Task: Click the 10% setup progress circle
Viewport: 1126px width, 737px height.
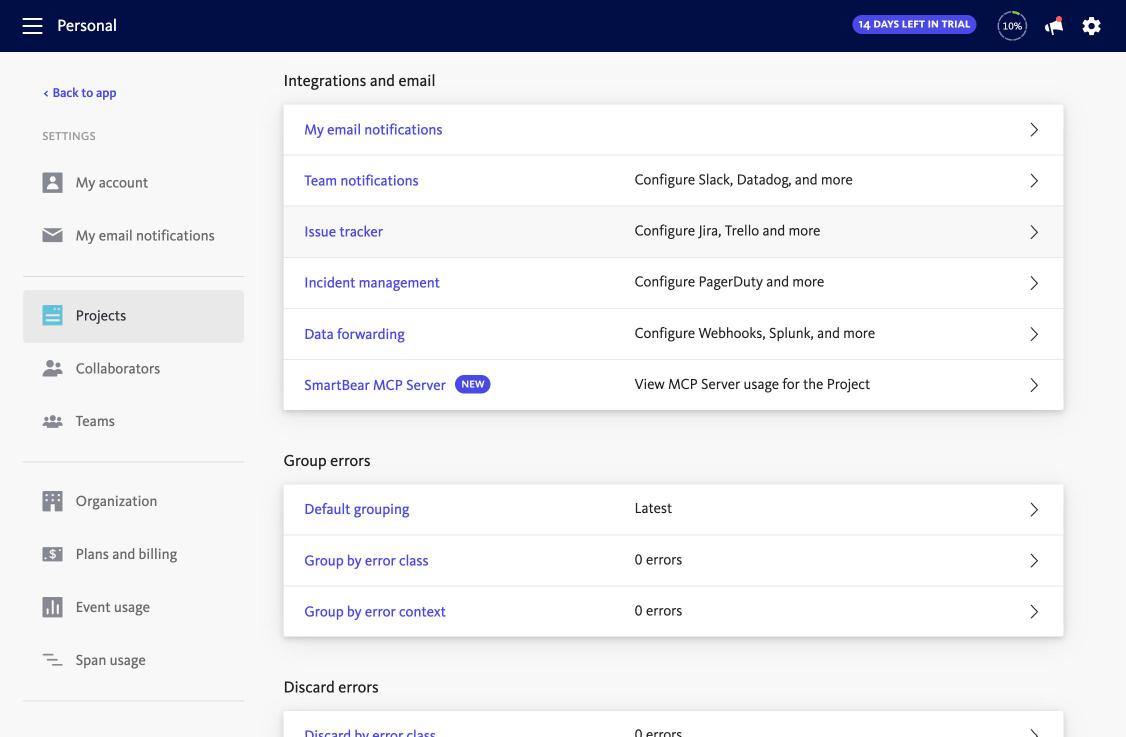Action: pyautogui.click(x=1012, y=26)
